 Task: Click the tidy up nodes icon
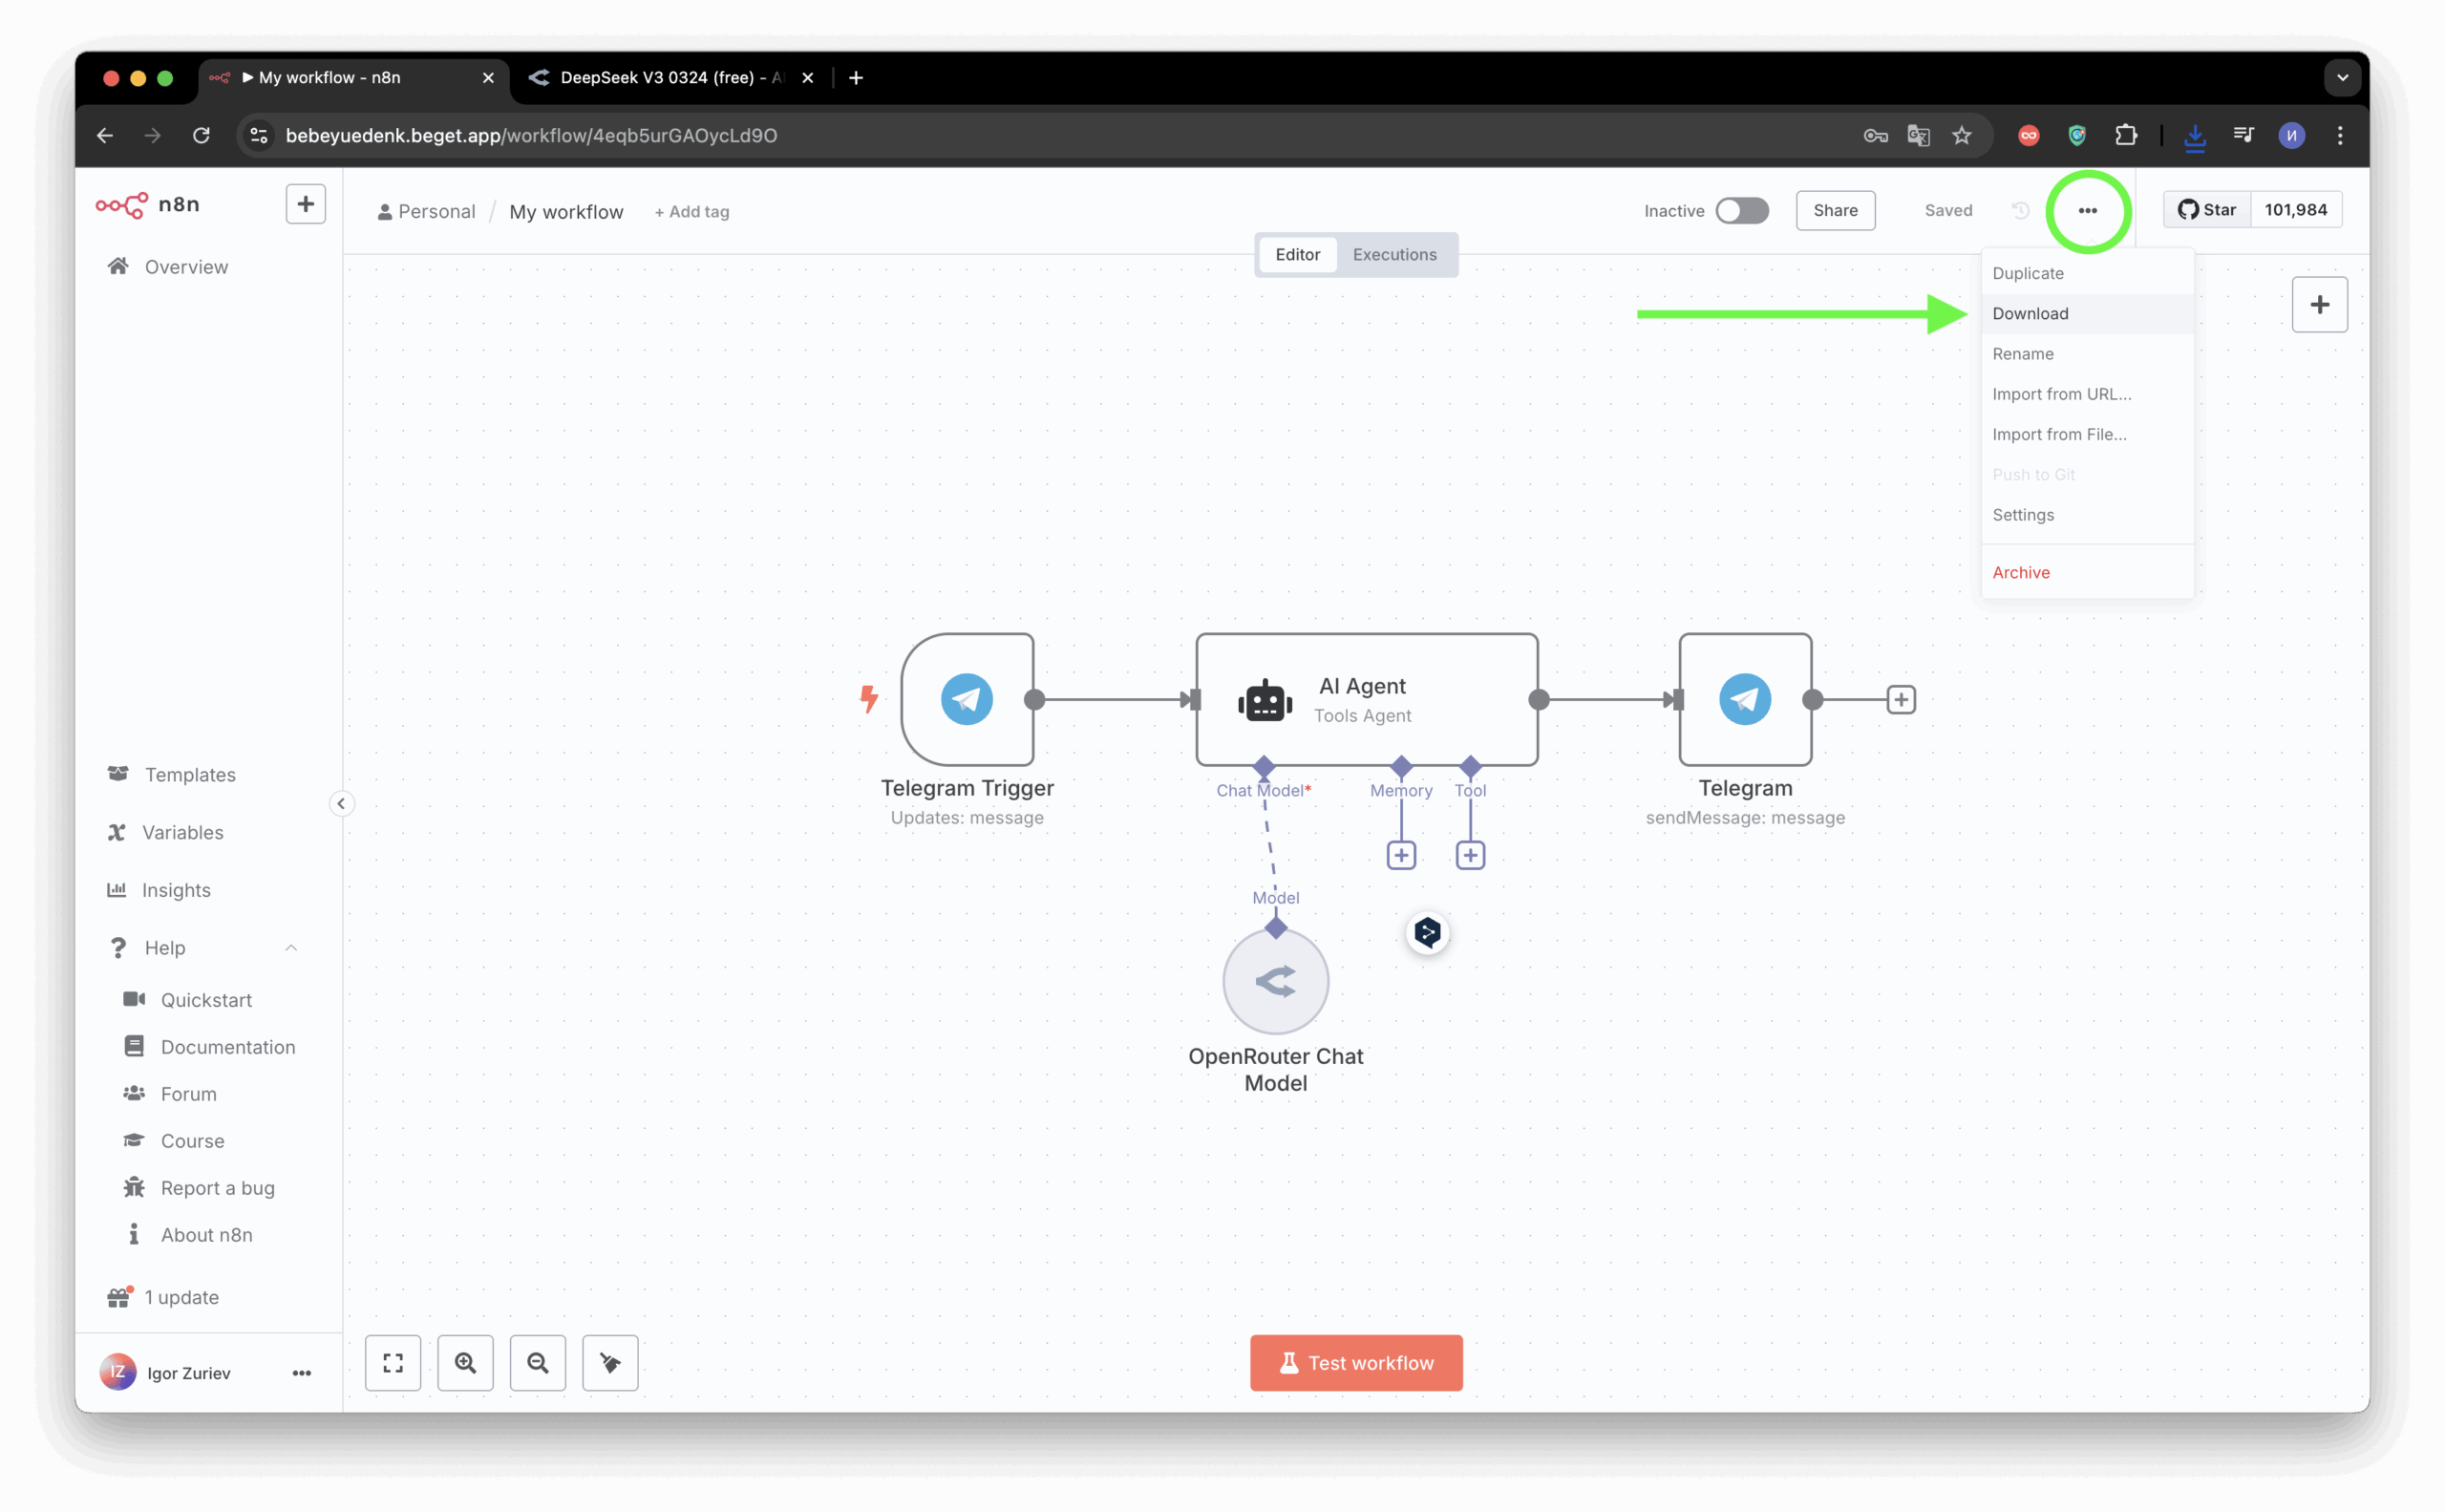[x=610, y=1362]
